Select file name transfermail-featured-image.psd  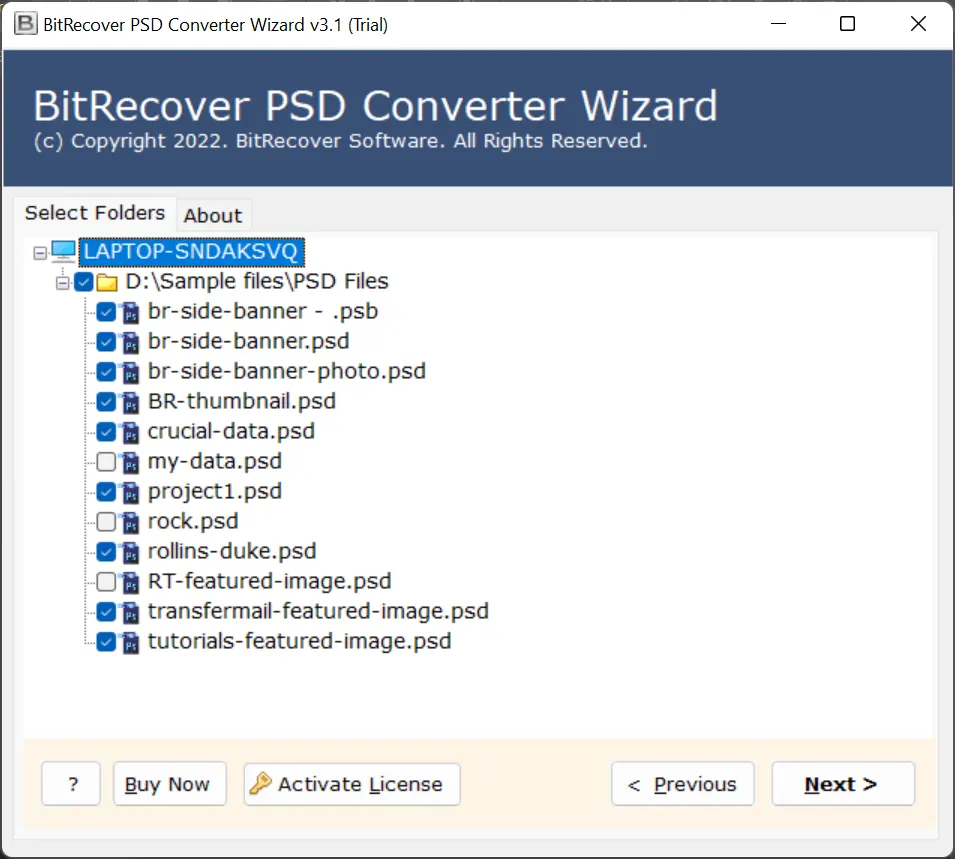tap(319, 611)
